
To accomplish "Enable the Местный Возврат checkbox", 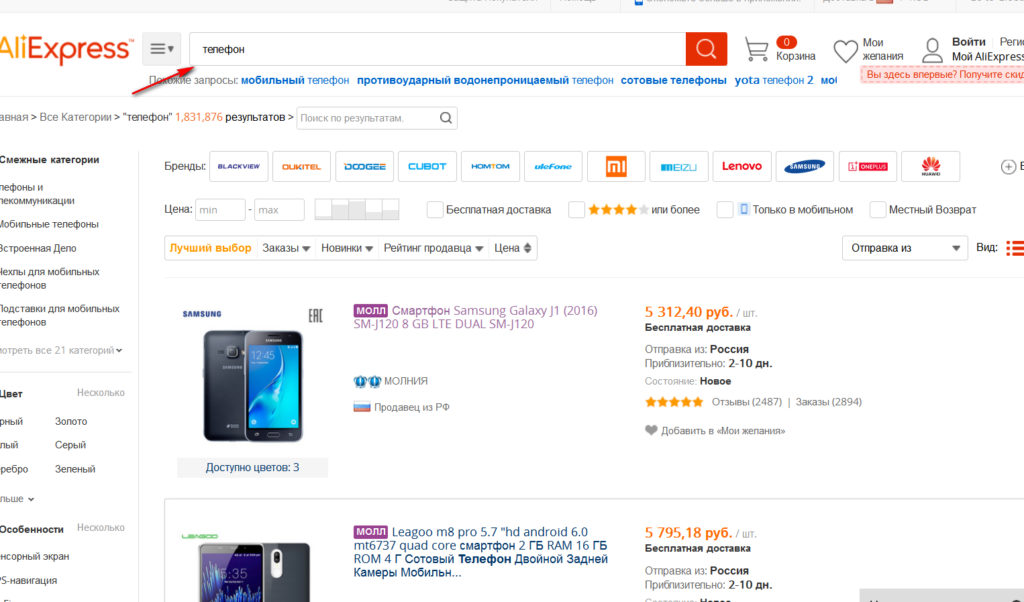I will point(878,210).
